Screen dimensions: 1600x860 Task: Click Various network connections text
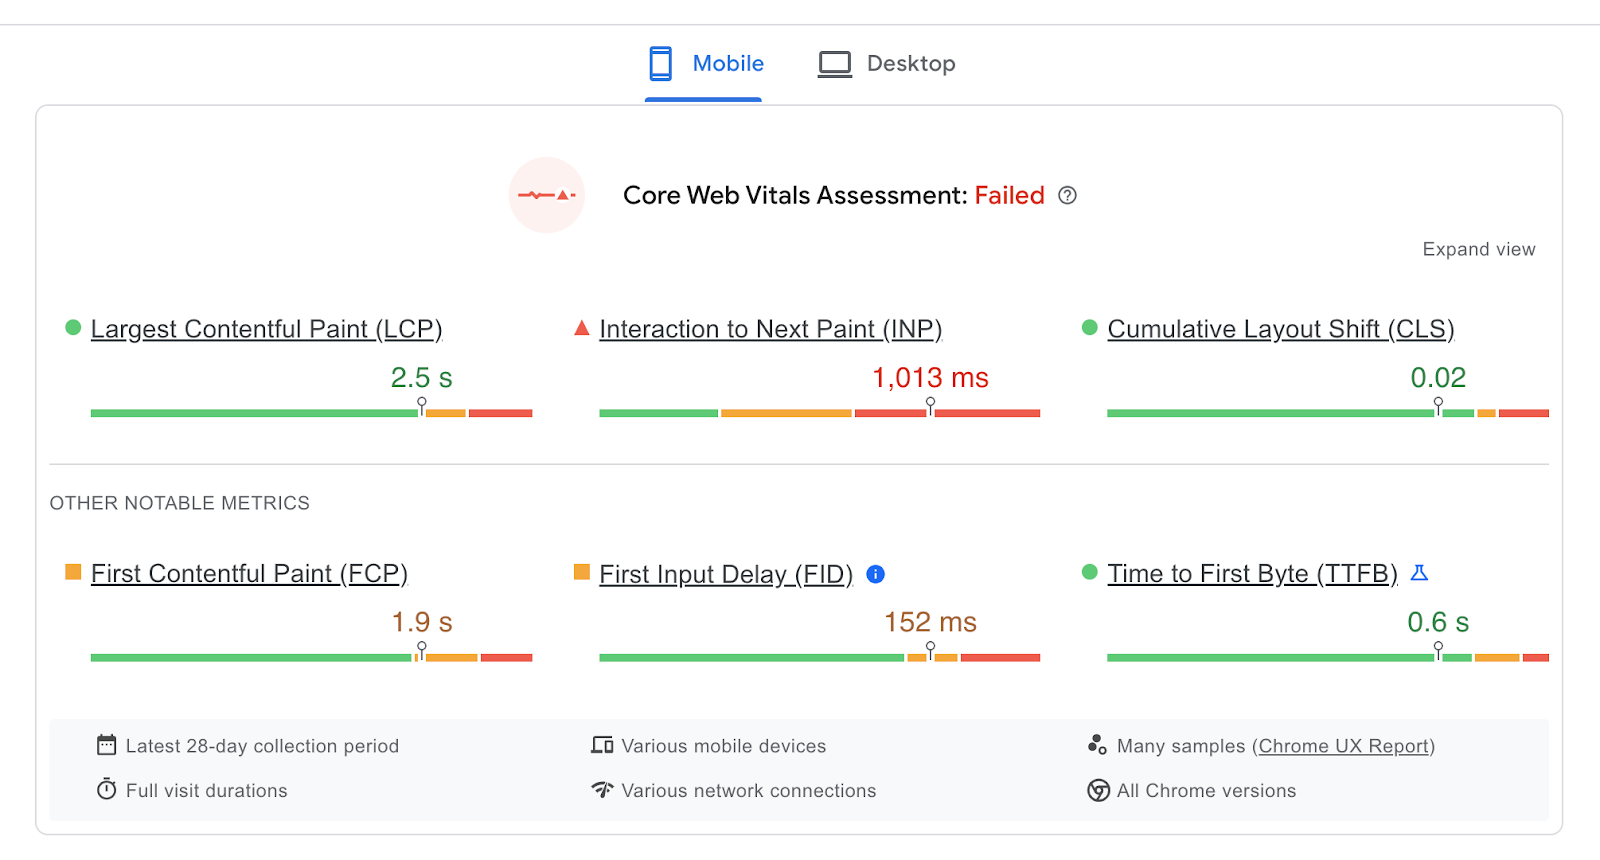pos(749,790)
